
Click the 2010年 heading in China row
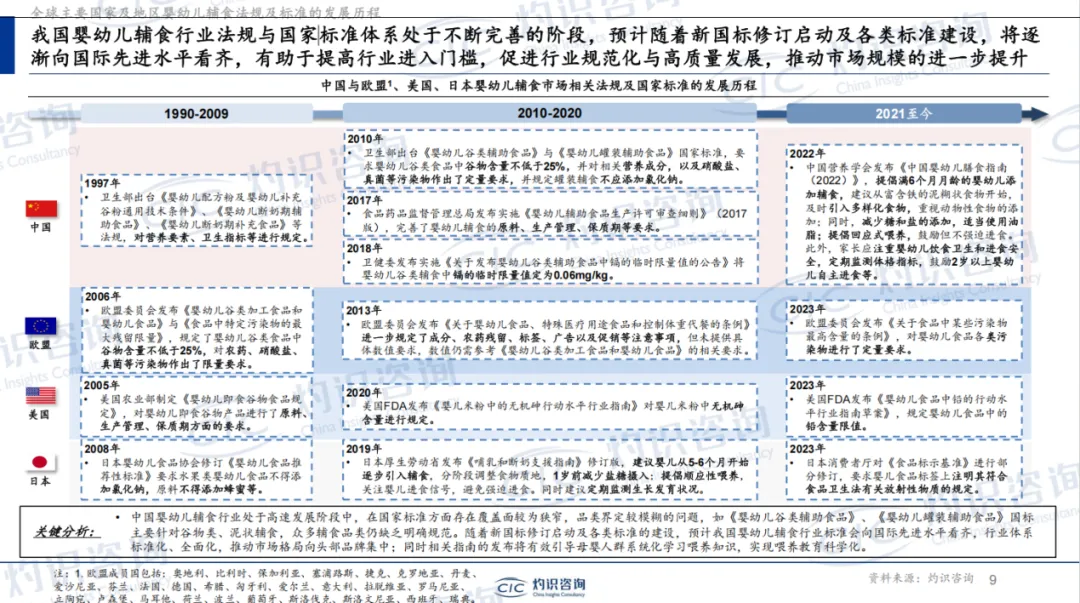click(364, 139)
